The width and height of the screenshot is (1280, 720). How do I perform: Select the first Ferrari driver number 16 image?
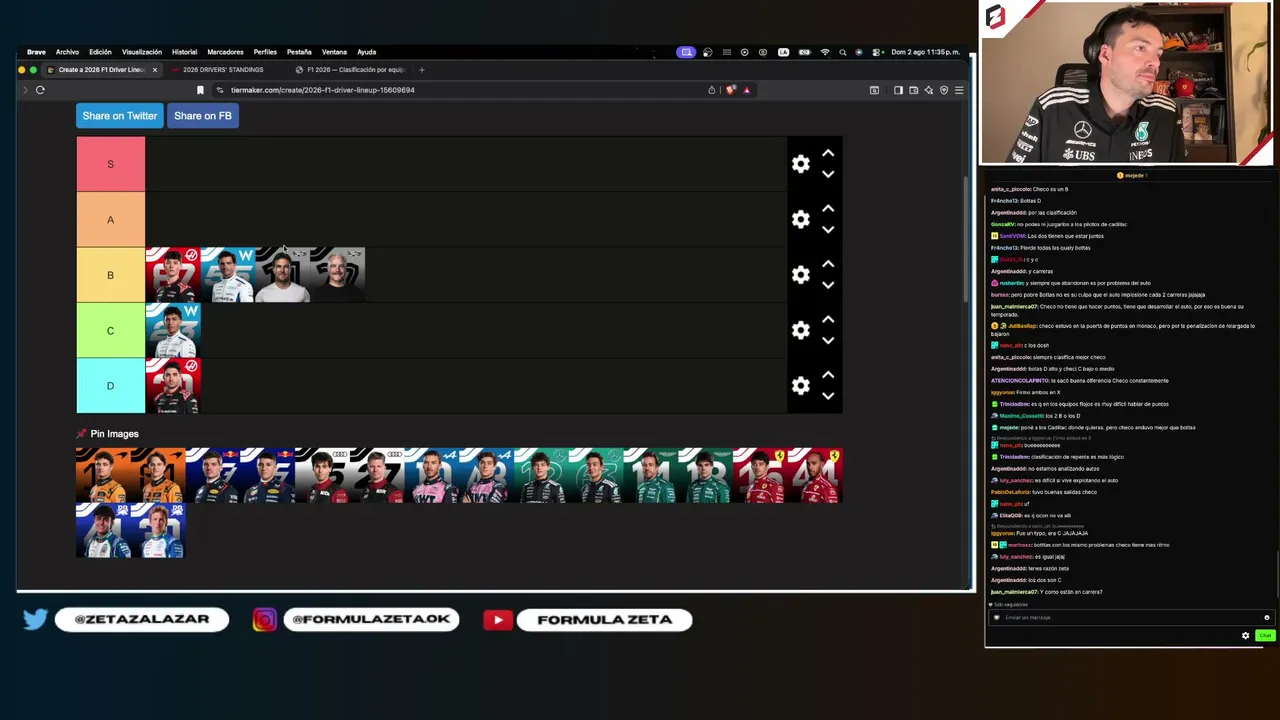click(760, 476)
